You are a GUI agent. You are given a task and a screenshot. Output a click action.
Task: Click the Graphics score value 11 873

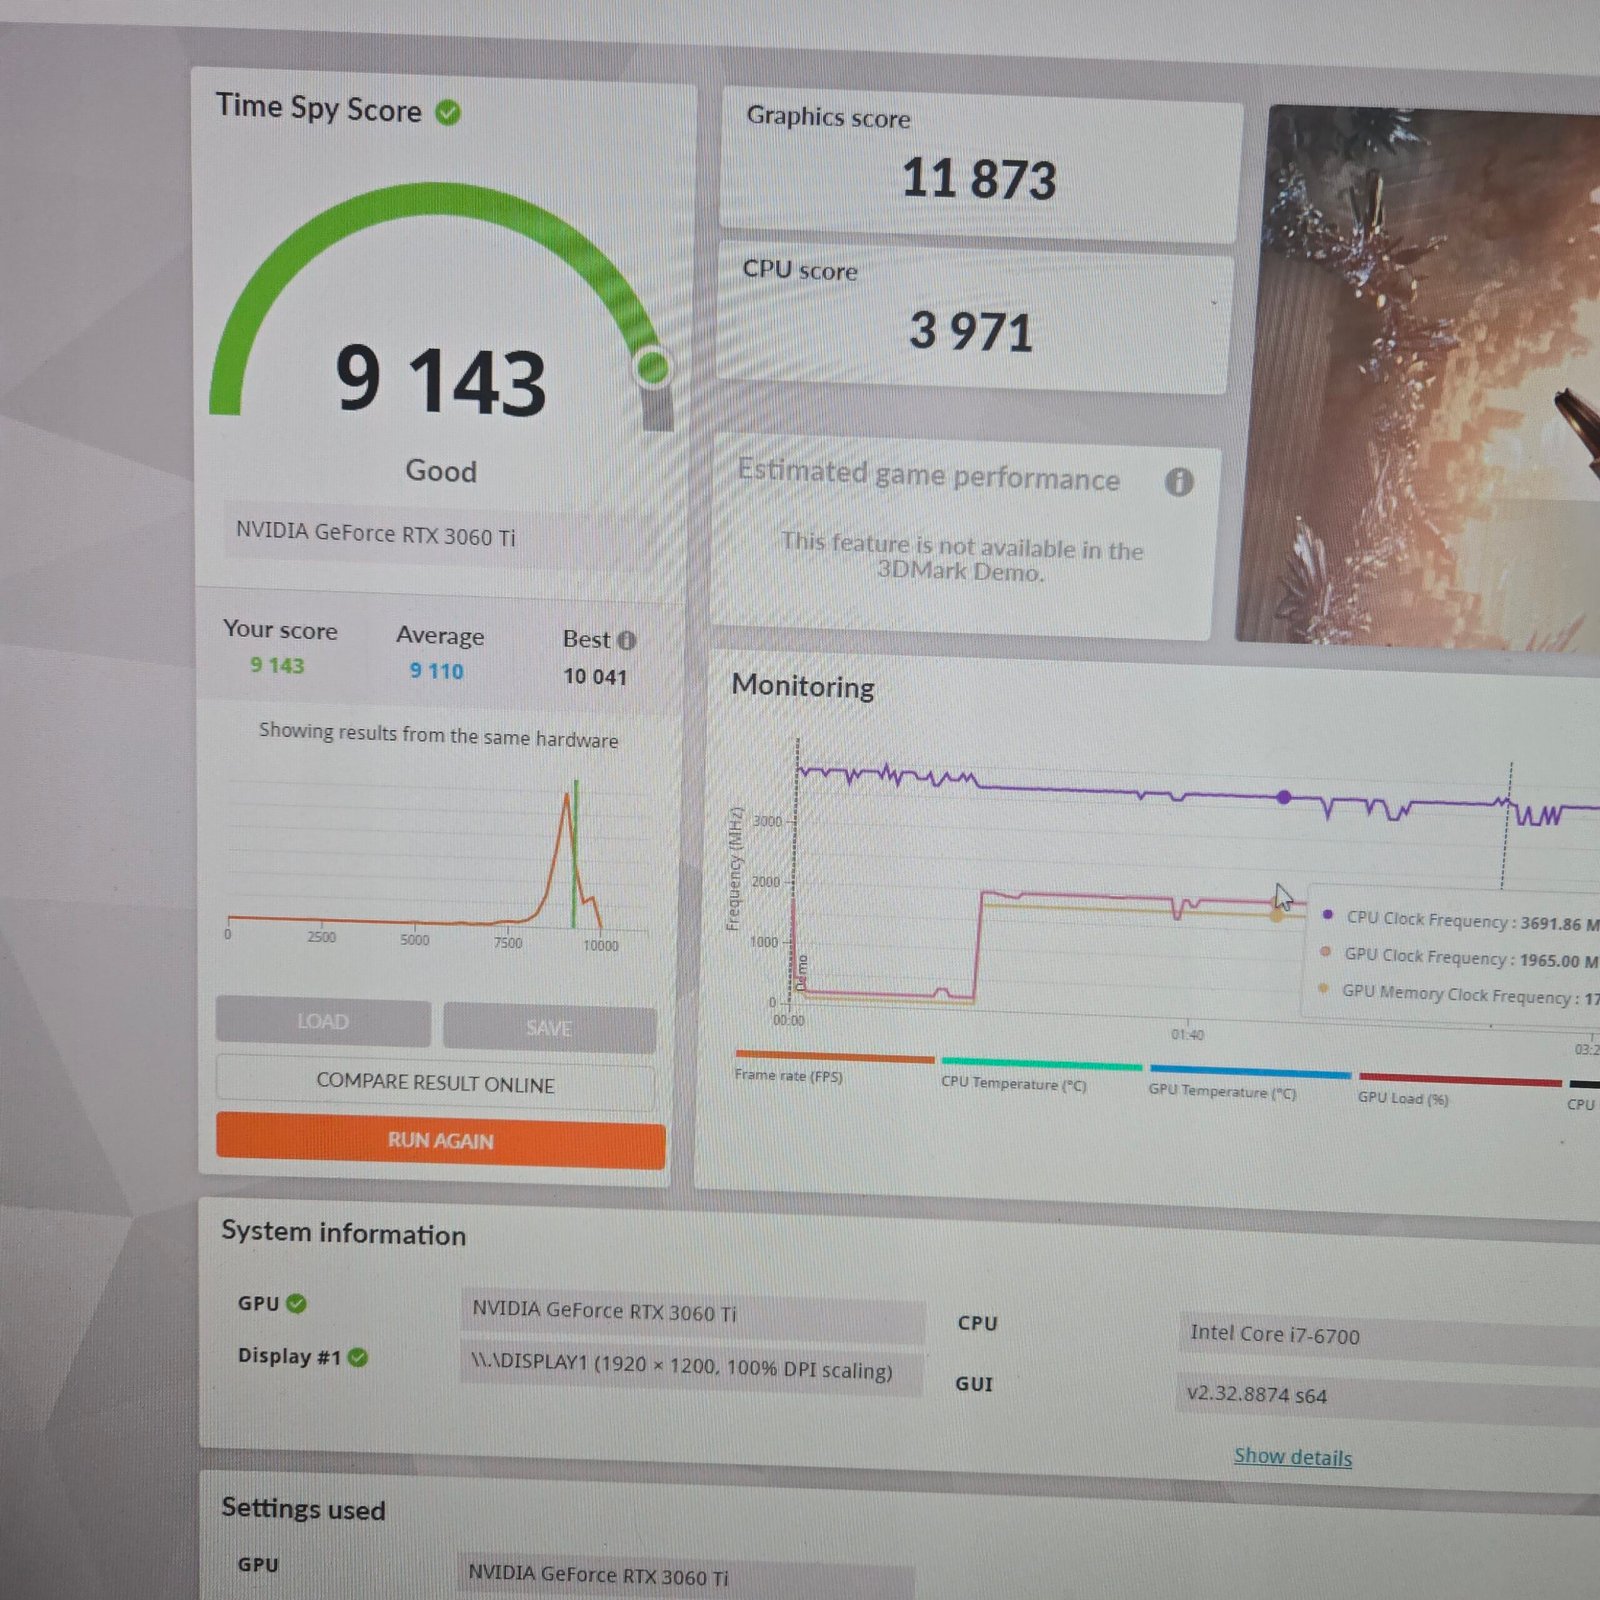coord(979,179)
